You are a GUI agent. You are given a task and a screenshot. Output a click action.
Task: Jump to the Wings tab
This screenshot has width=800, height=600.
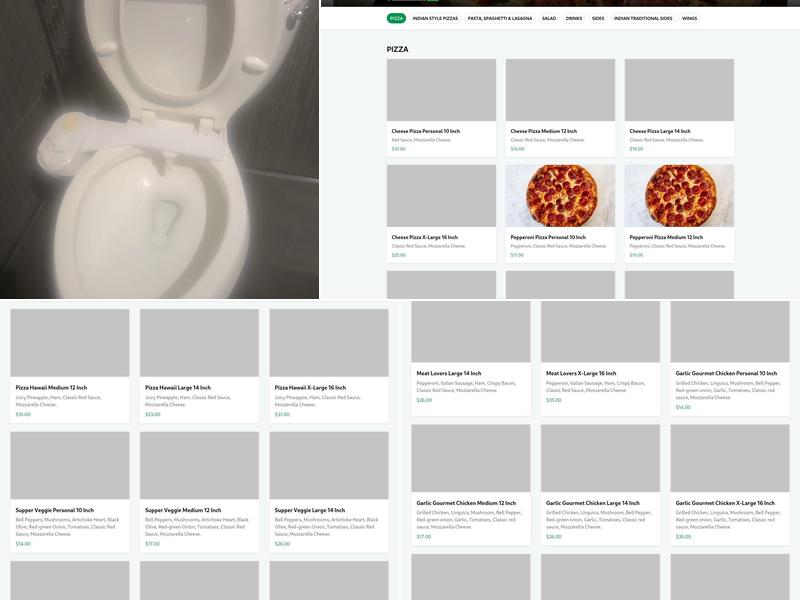click(x=690, y=18)
